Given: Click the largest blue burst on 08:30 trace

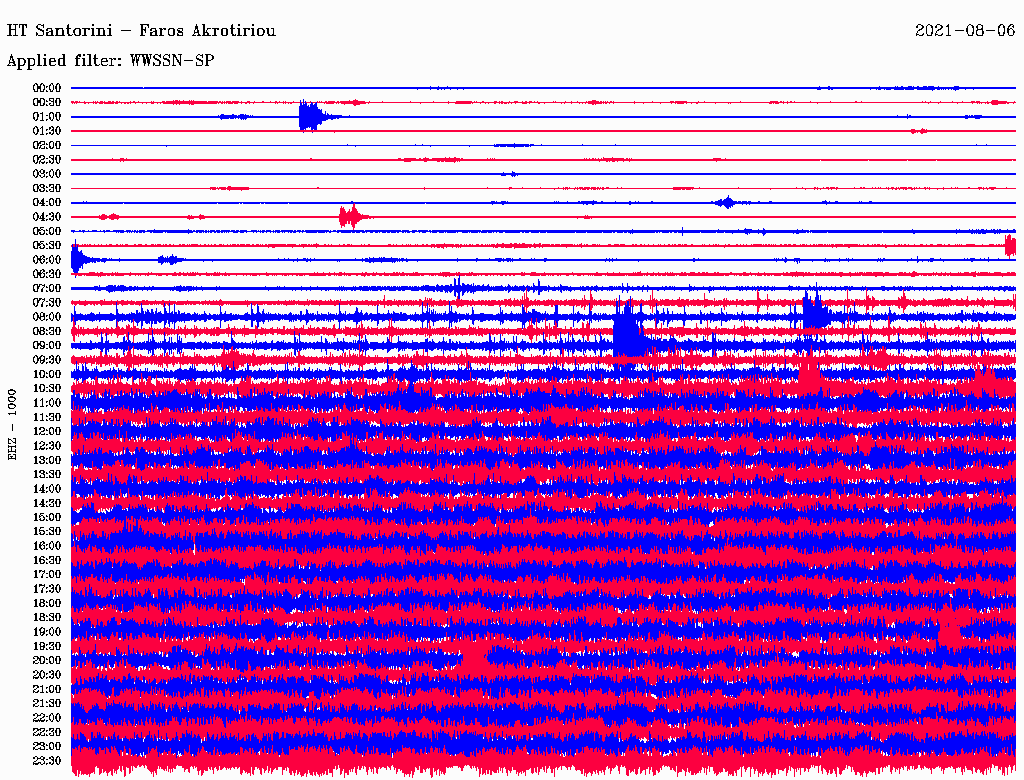Looking at the screenshot, I should pos(629,334).
